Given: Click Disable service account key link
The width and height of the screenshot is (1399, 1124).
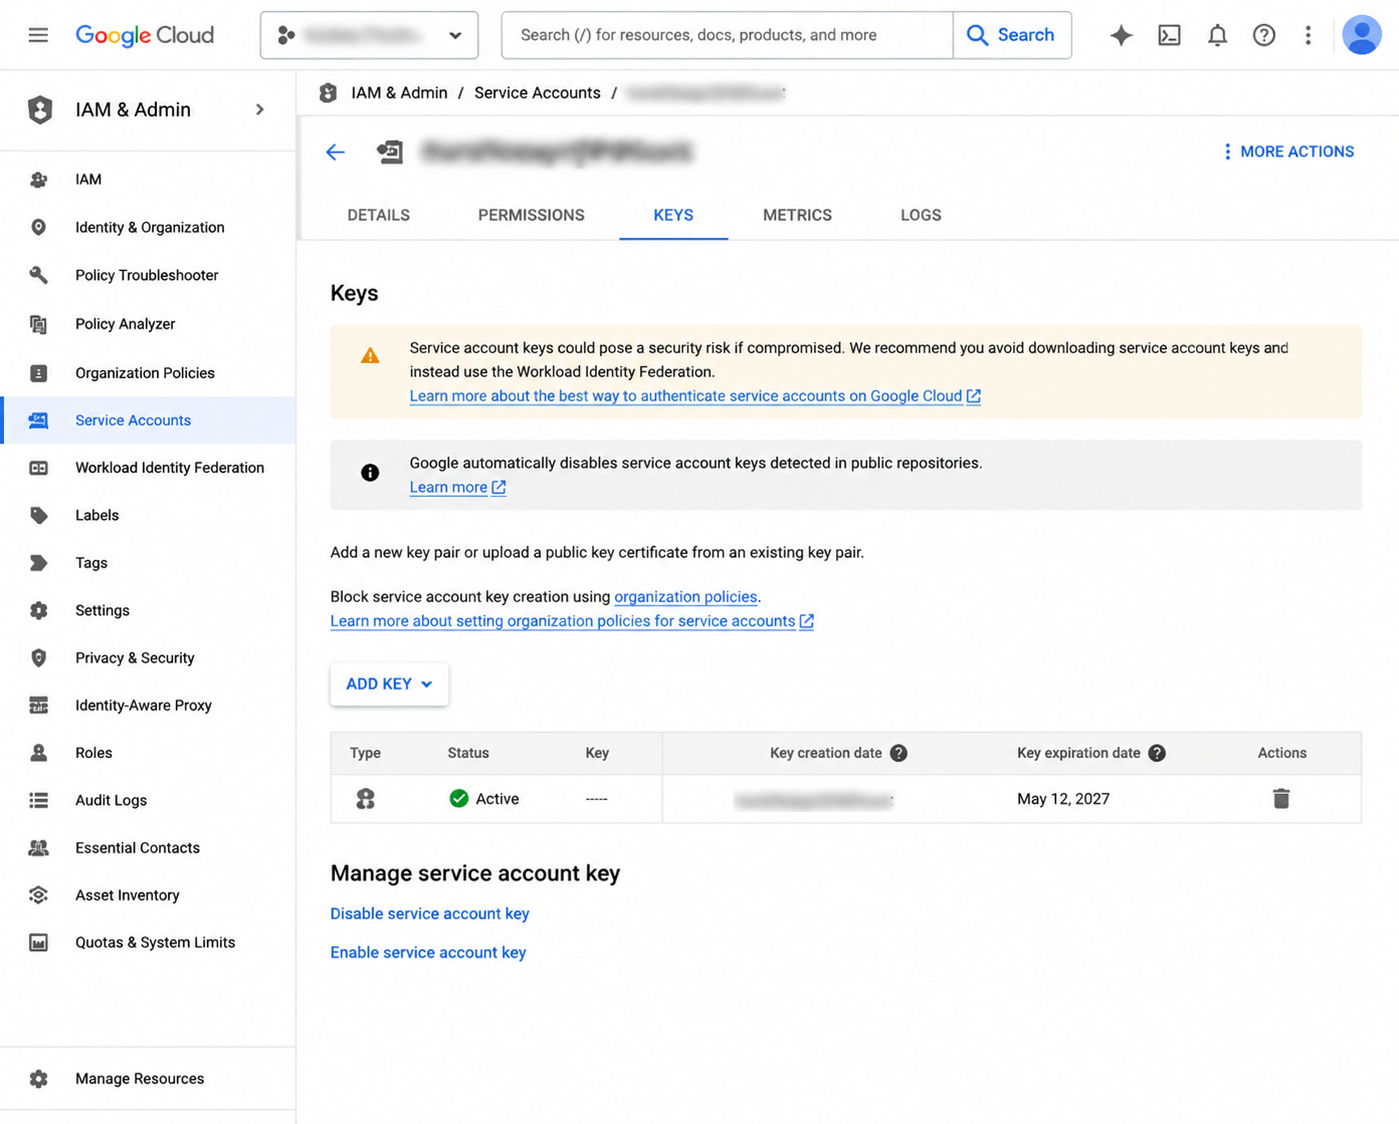Looking at the screenshot, I should pyautogui.click(x=430, y=914).
